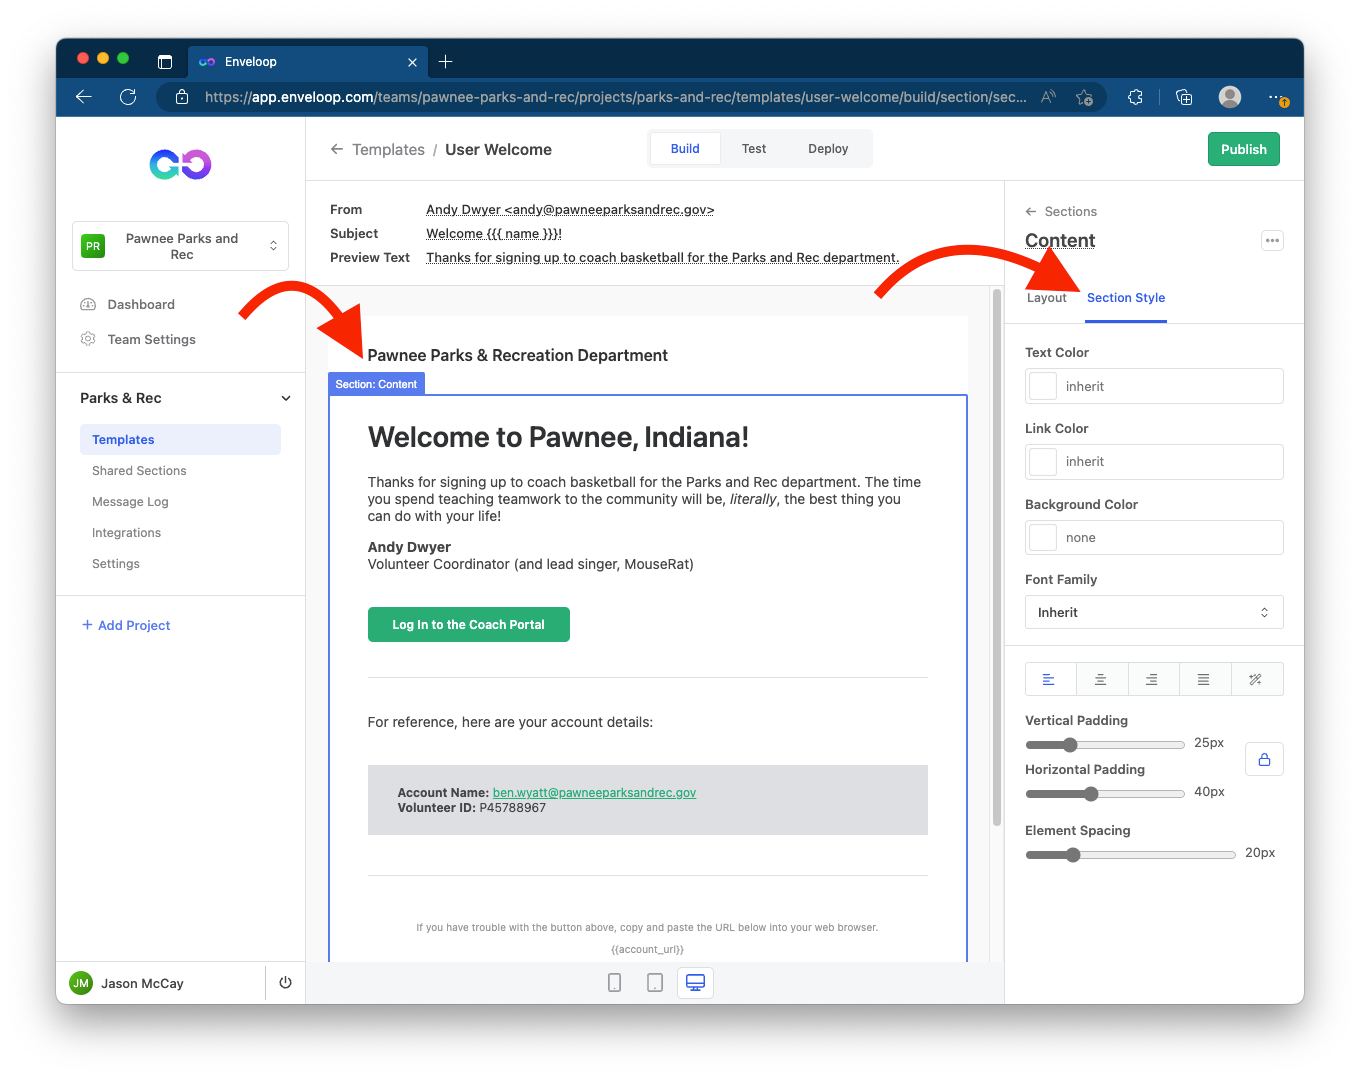Open the Pawnee Parks and Rec team switcher

180,246
